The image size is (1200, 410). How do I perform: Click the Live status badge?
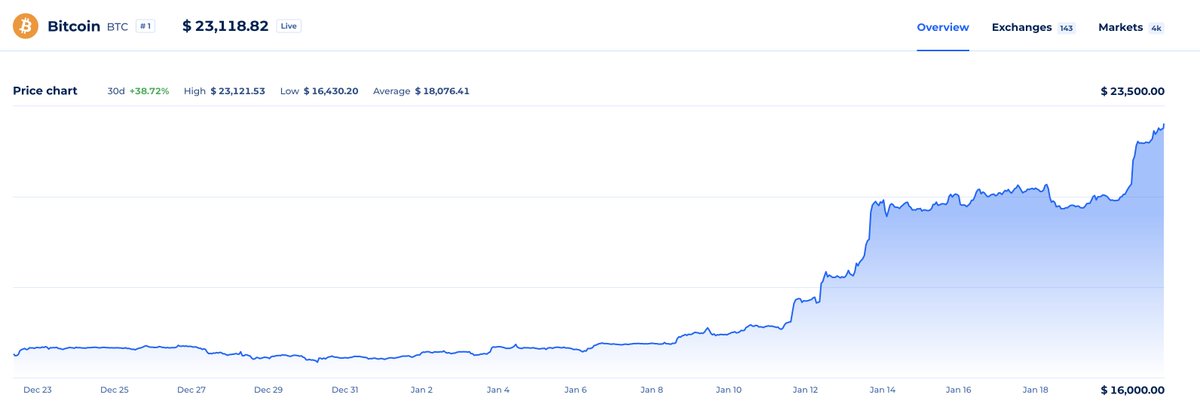tap(289, 26)
